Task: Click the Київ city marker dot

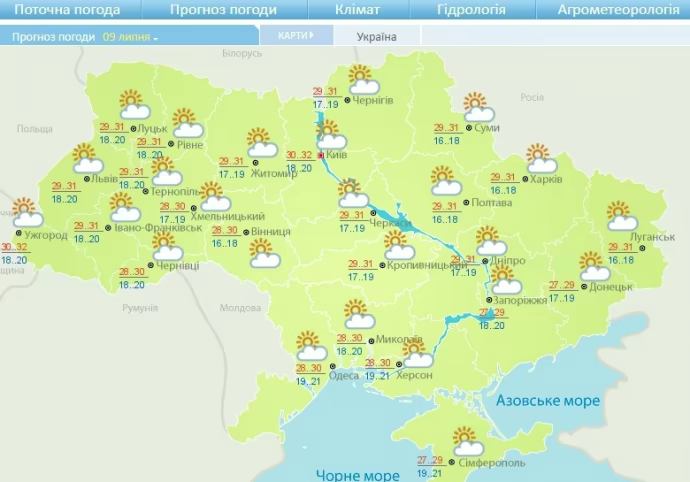Action: (x=320, y=156)
